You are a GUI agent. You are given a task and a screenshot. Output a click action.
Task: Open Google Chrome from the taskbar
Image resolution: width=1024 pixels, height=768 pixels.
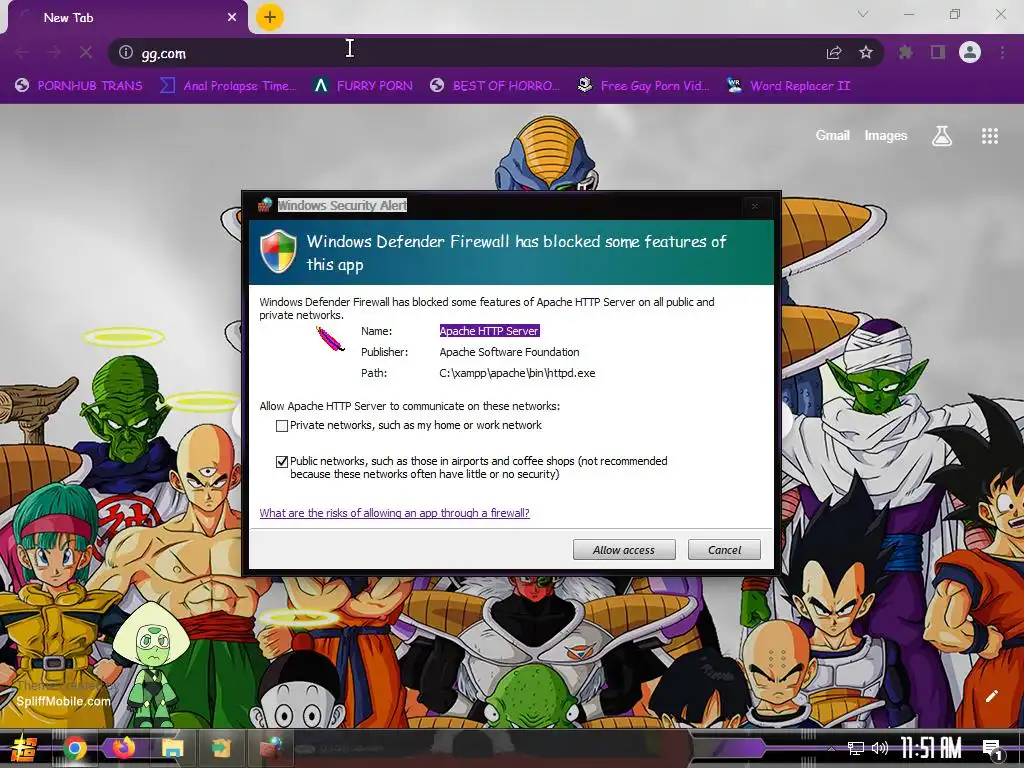74,748
